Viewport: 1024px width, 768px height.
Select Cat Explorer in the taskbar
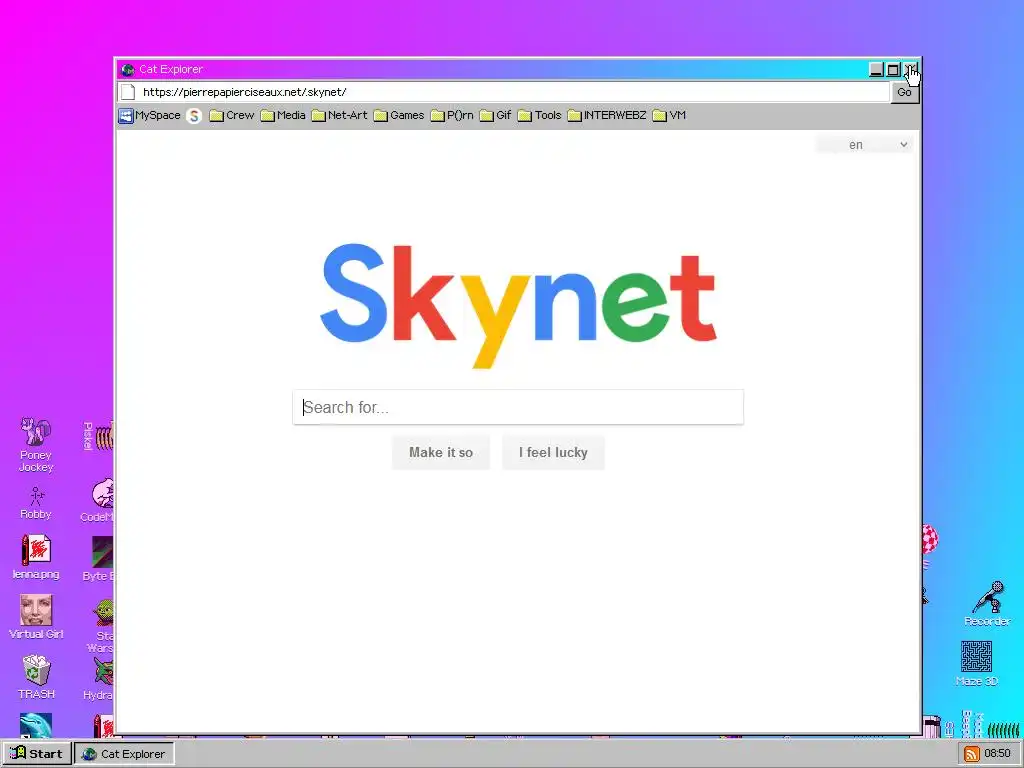pyautogui.click(x=124, y=754)
